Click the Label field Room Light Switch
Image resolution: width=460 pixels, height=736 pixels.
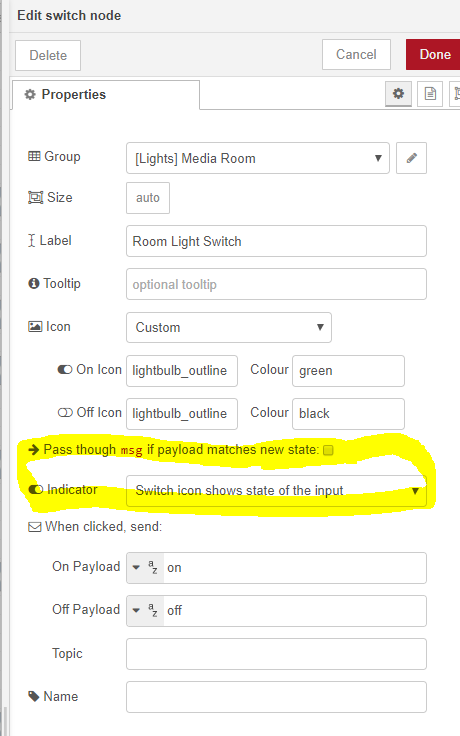tap(276, 241)
